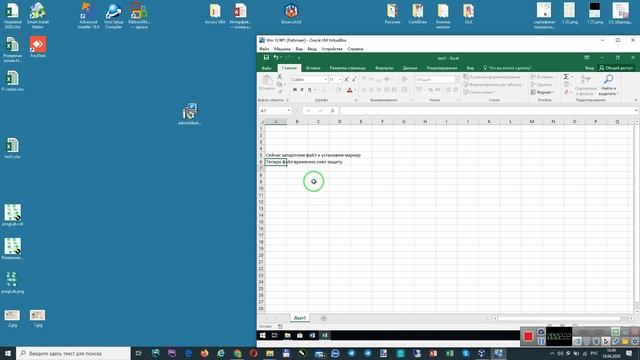Open the Inno Setup Compiler desktop shortcut
Screen dimensions: 640x360
(113, 16)
